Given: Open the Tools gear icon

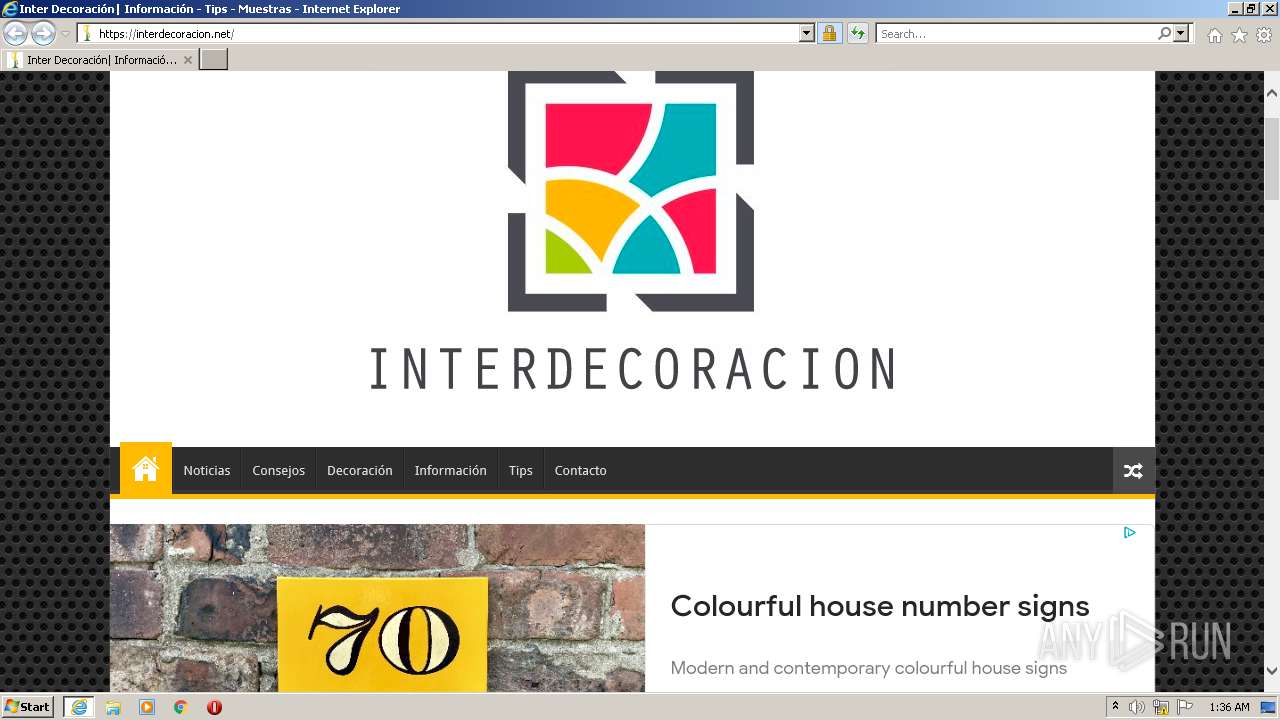Looking at the screenshot, I should pos(1264,35).
